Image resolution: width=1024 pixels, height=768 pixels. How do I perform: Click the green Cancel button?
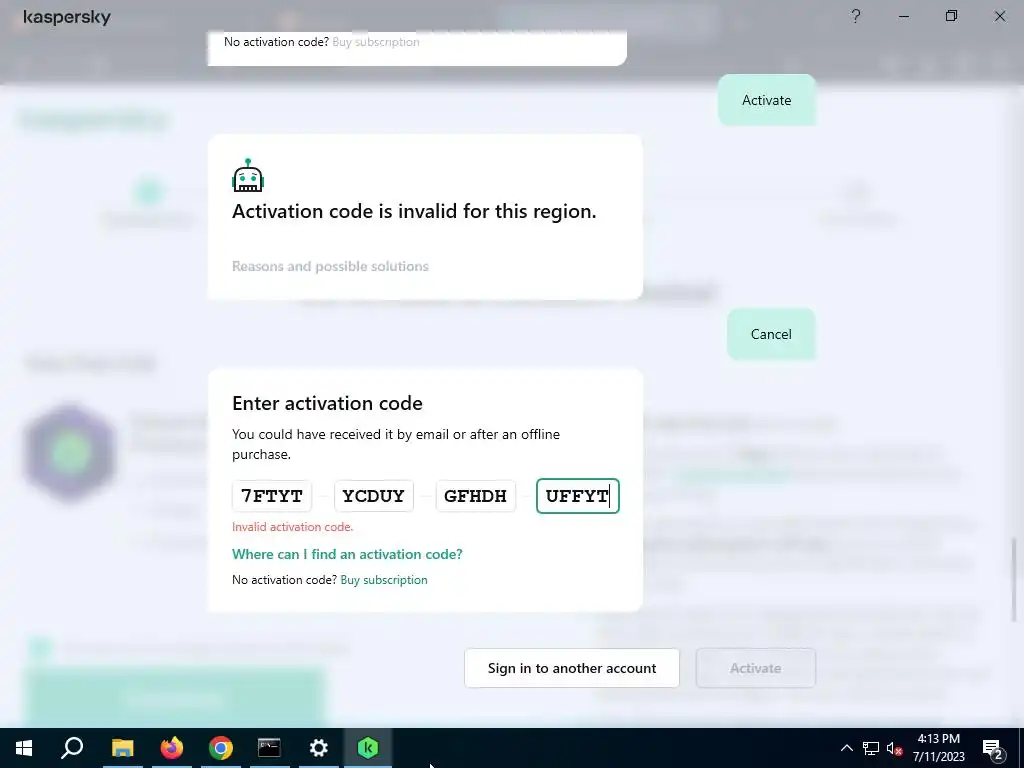pyautogui.click(x=771, y=334)
